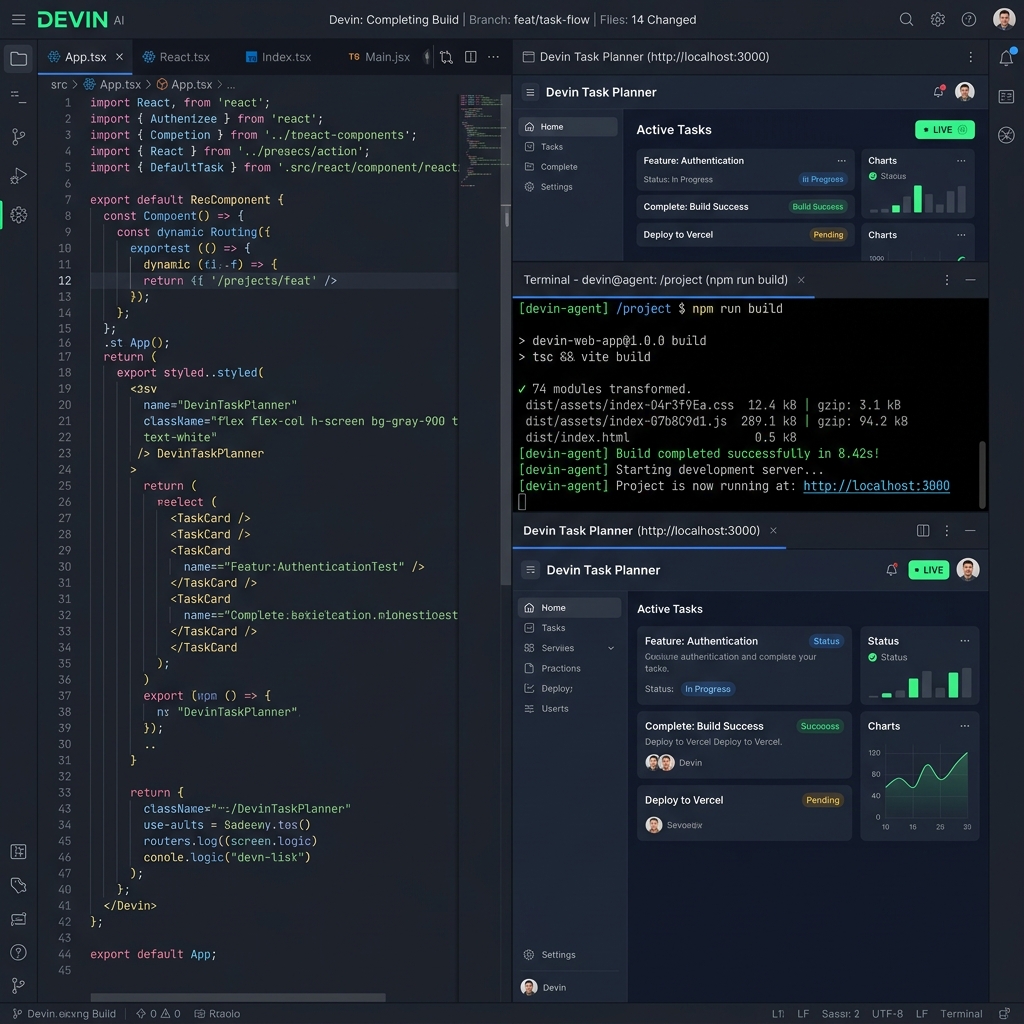Viewport: 1024px width, 1024px height.
Task: Open Status card ellipsis menu in lower preview
Action: click(964, 641)
